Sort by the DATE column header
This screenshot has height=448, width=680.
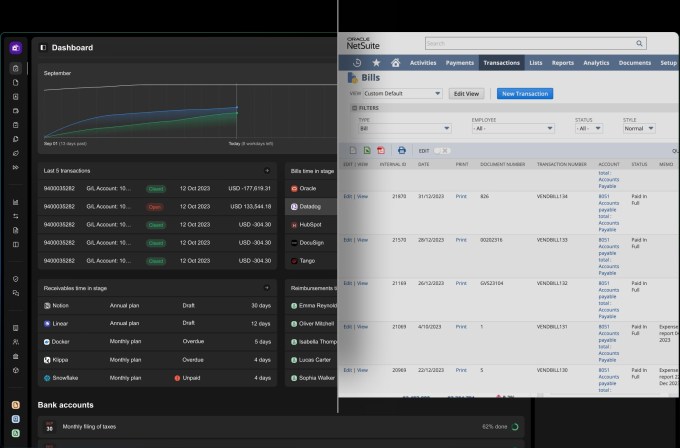tap(423, 164)
